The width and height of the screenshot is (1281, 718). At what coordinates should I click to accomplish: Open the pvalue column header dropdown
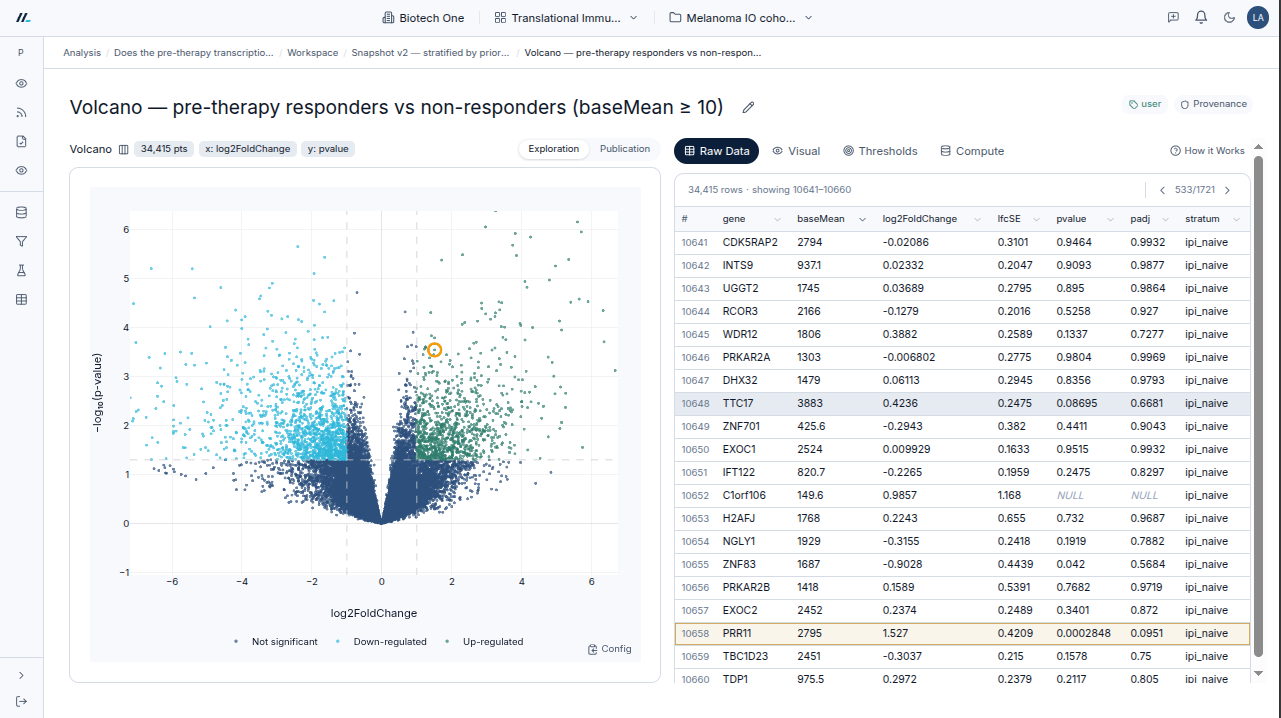[x=1110, y=219]
